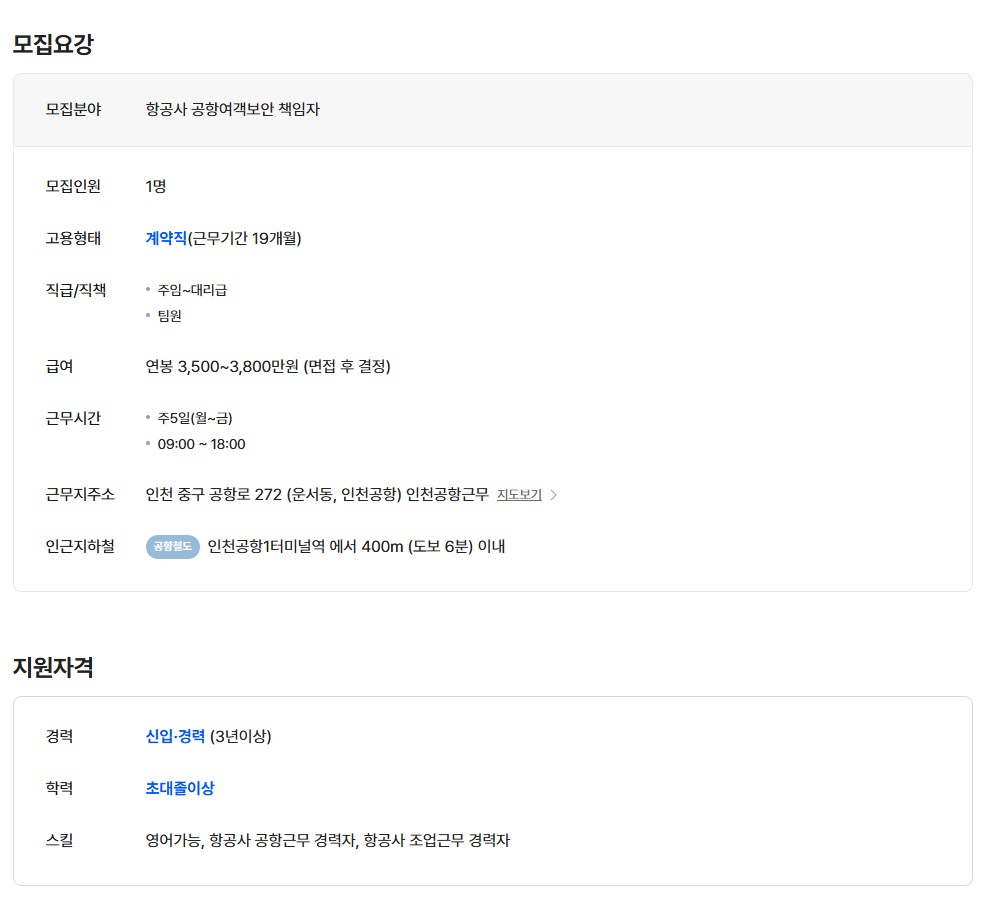Click the 주임~대리급 bullet item

point(192,290)
